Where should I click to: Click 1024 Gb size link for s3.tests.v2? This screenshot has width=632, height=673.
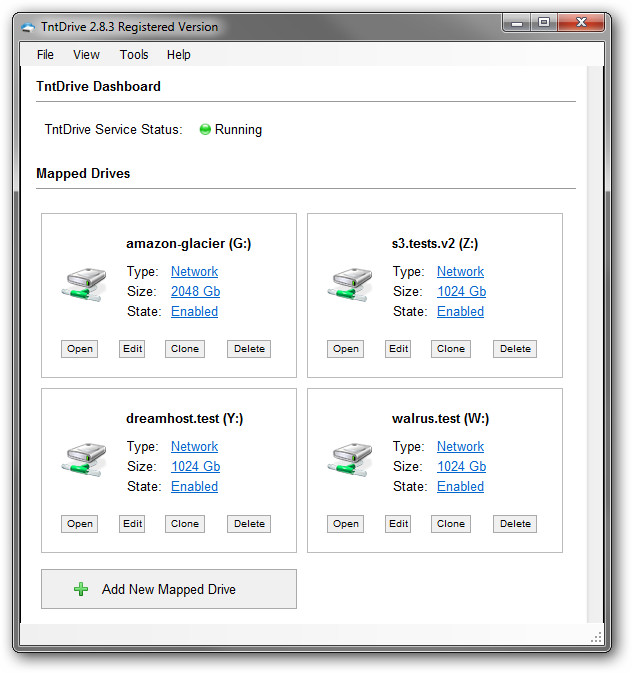(x=462, y=291)
